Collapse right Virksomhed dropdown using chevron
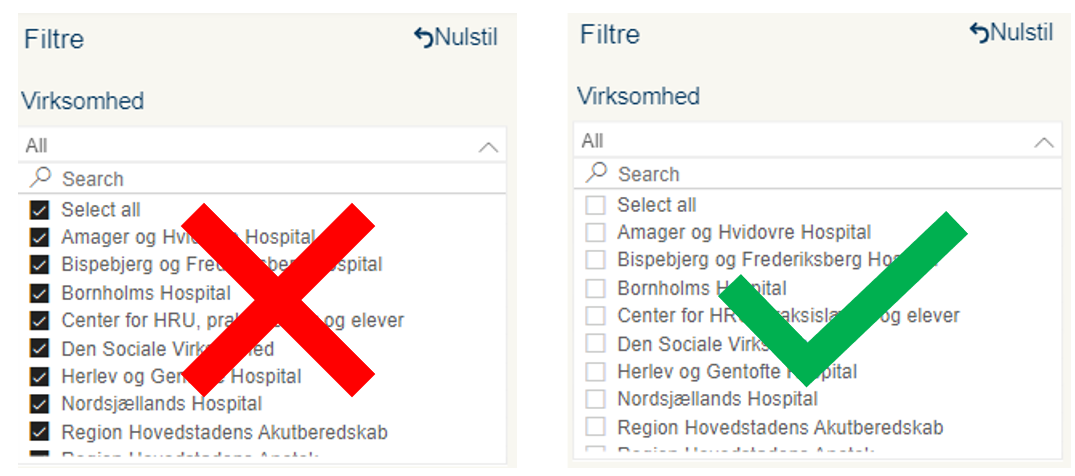The width and height of the screenshot is (1075, 476). click(x=1043, y=141)
